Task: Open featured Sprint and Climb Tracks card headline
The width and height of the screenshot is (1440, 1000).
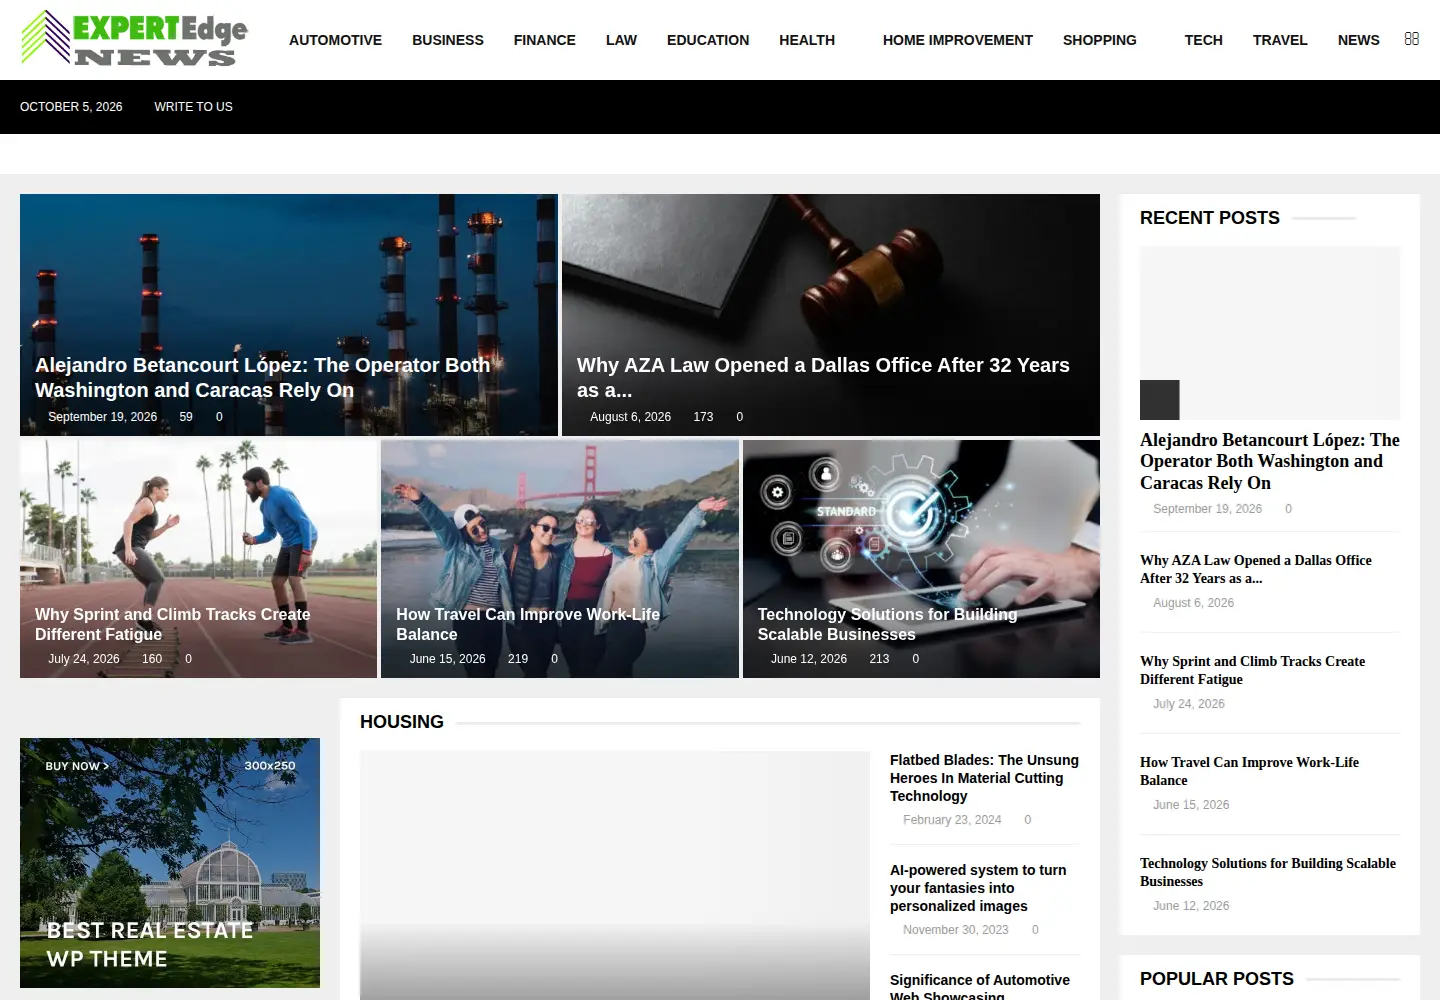Action: coord(172,624)
